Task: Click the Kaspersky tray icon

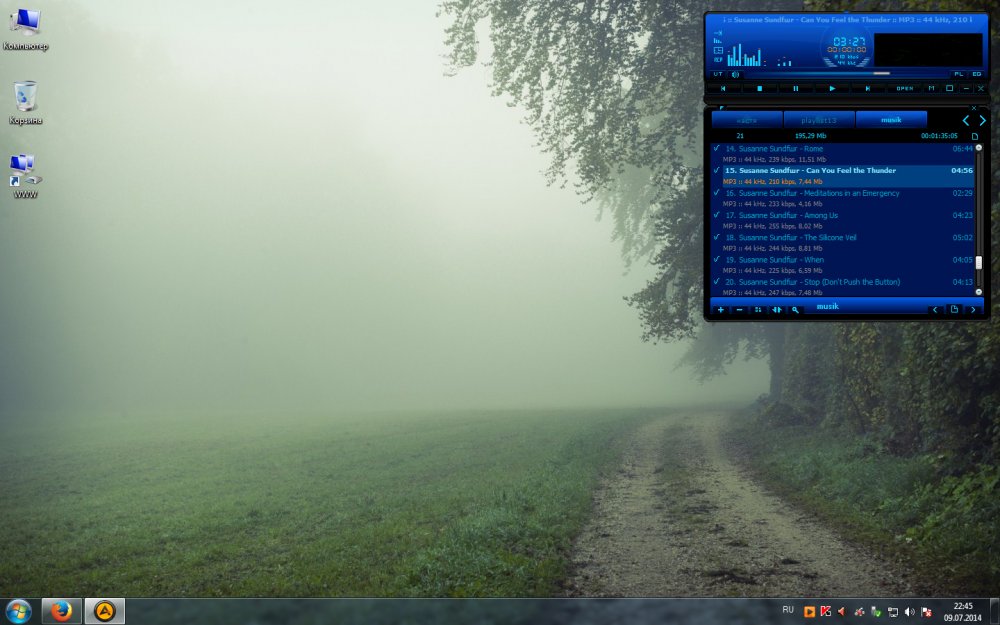Action: tap(825, 612)
